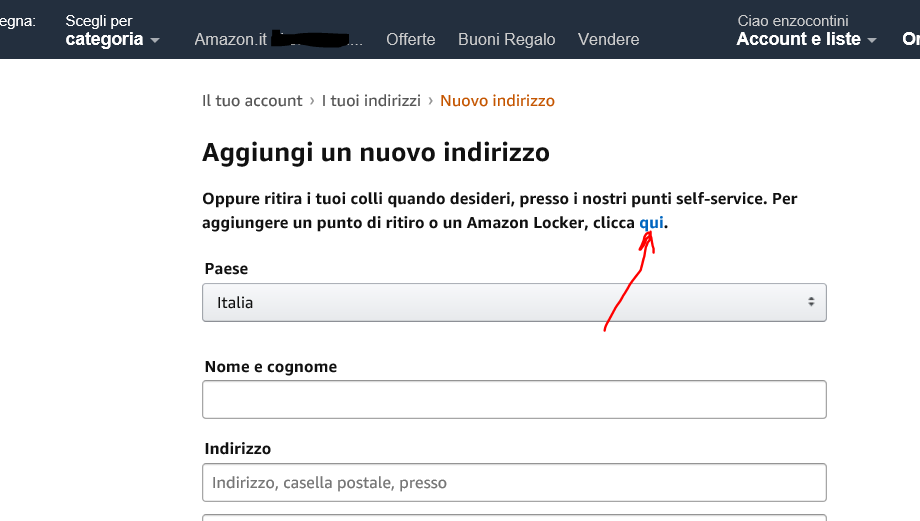Select Vendere in the top navigation
The width and height of the screenshot is (920, 521).
[x=608, y=40]
